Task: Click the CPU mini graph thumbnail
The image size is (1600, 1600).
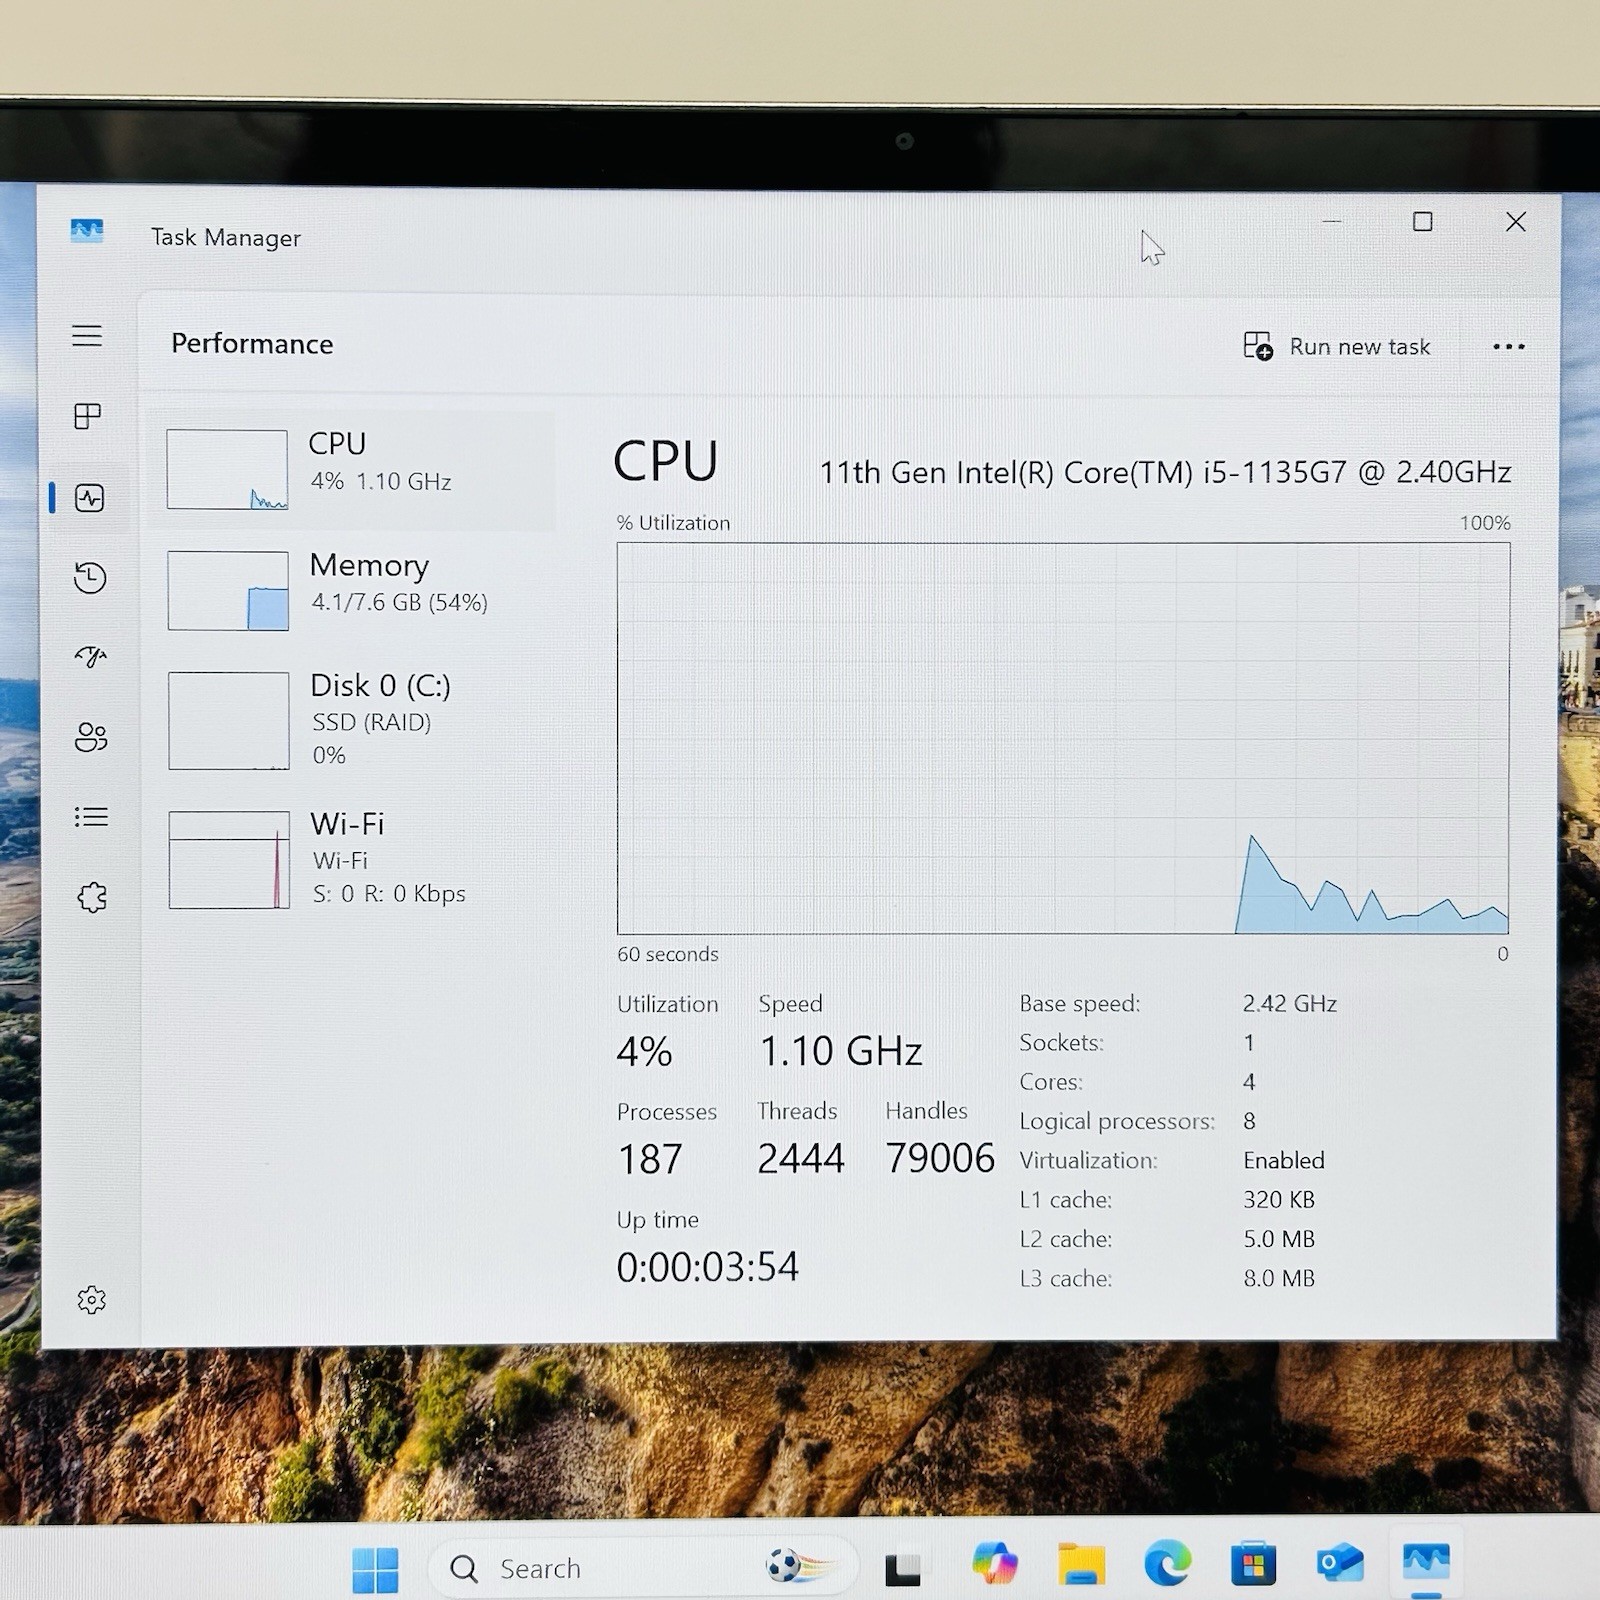Action: tap(227, 469)
